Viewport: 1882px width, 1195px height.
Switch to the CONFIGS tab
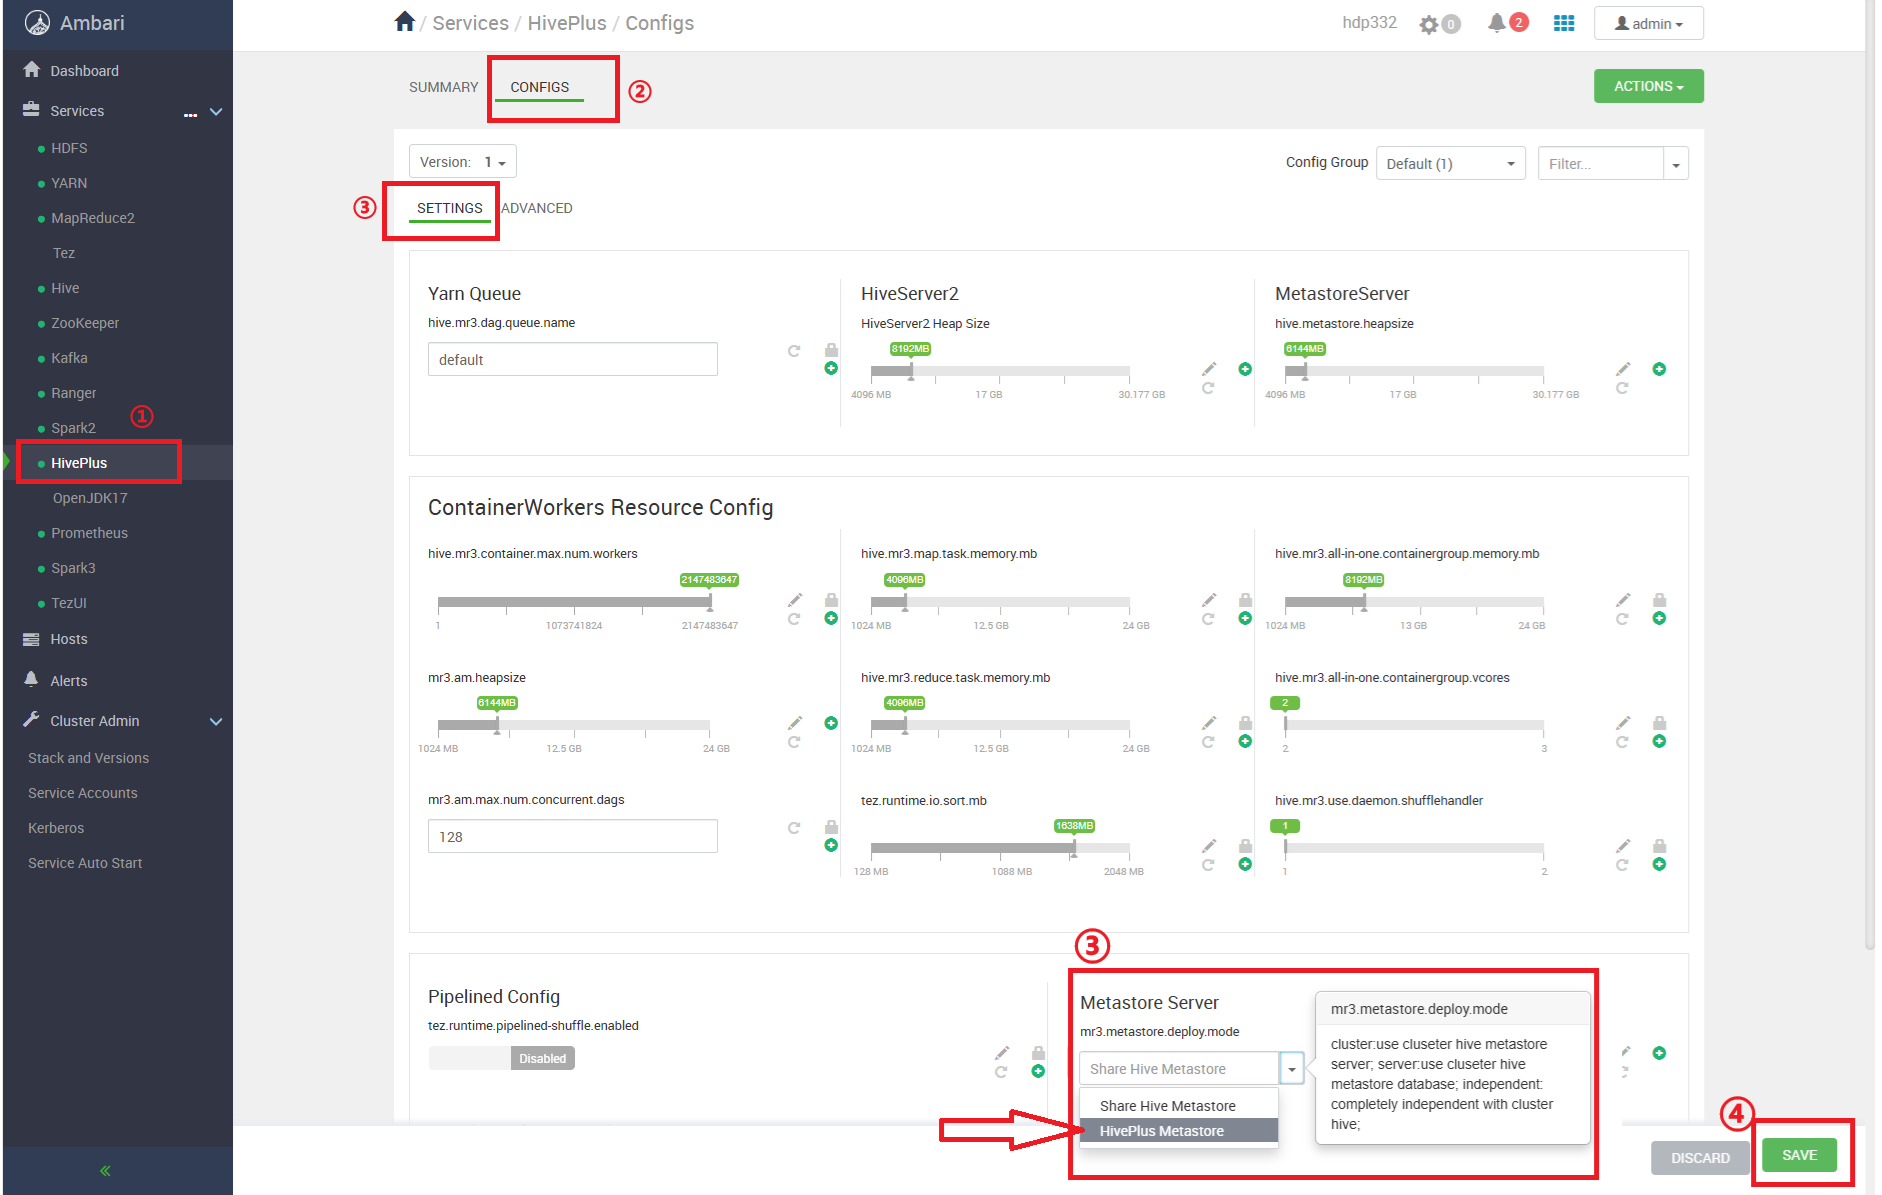click(540, 87)
